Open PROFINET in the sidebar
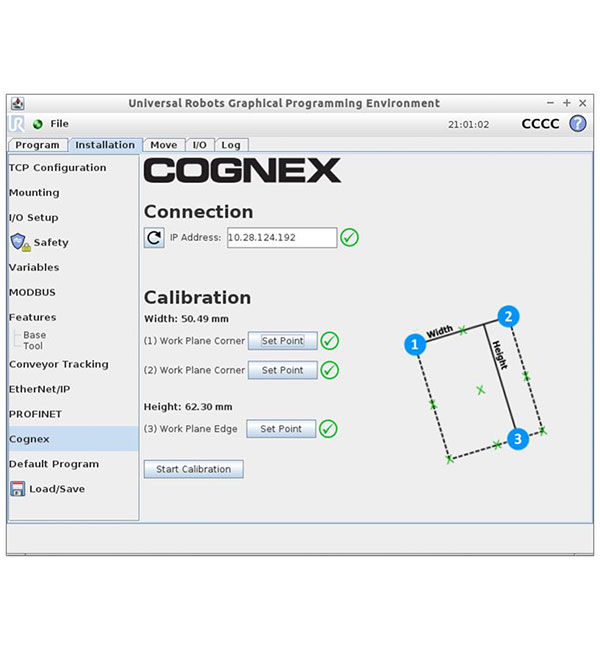This screenshot has width=600, height=650. coord(35,414)
